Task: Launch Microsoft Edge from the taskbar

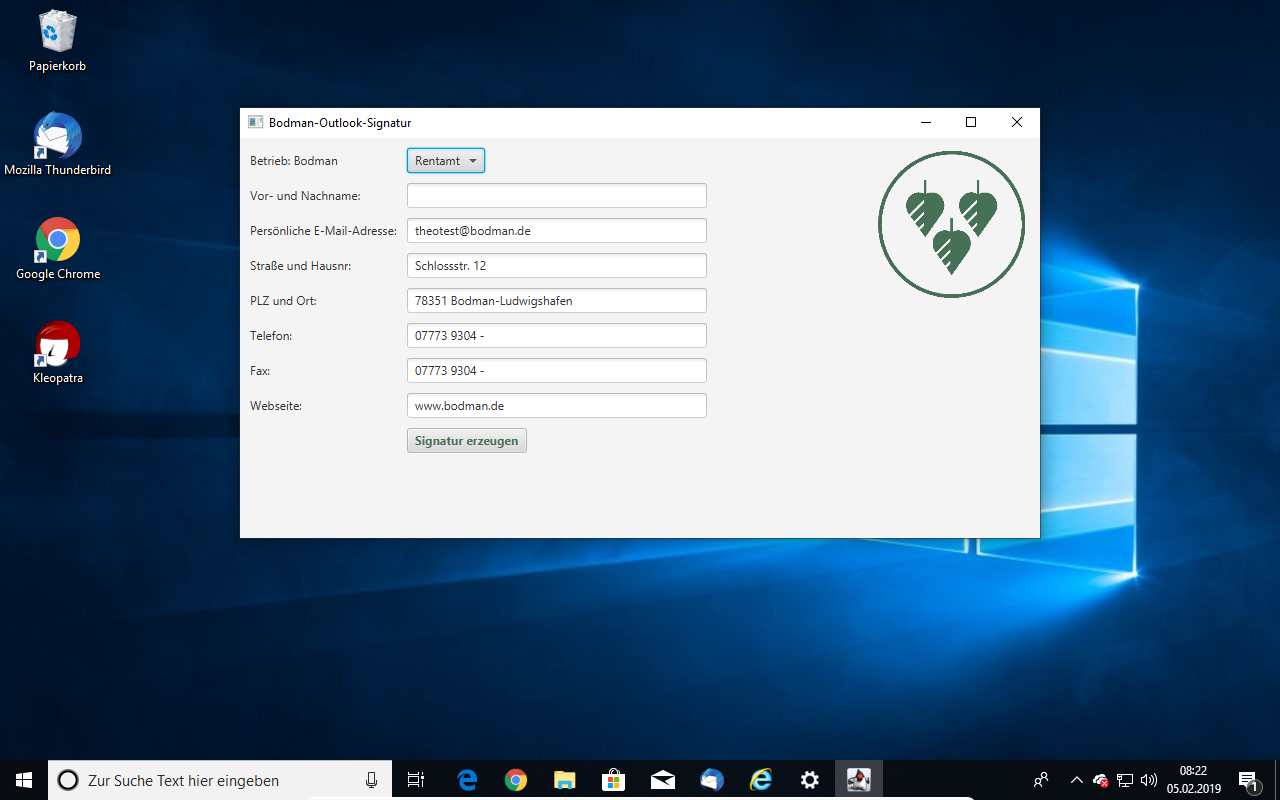Action: point(467,780)
